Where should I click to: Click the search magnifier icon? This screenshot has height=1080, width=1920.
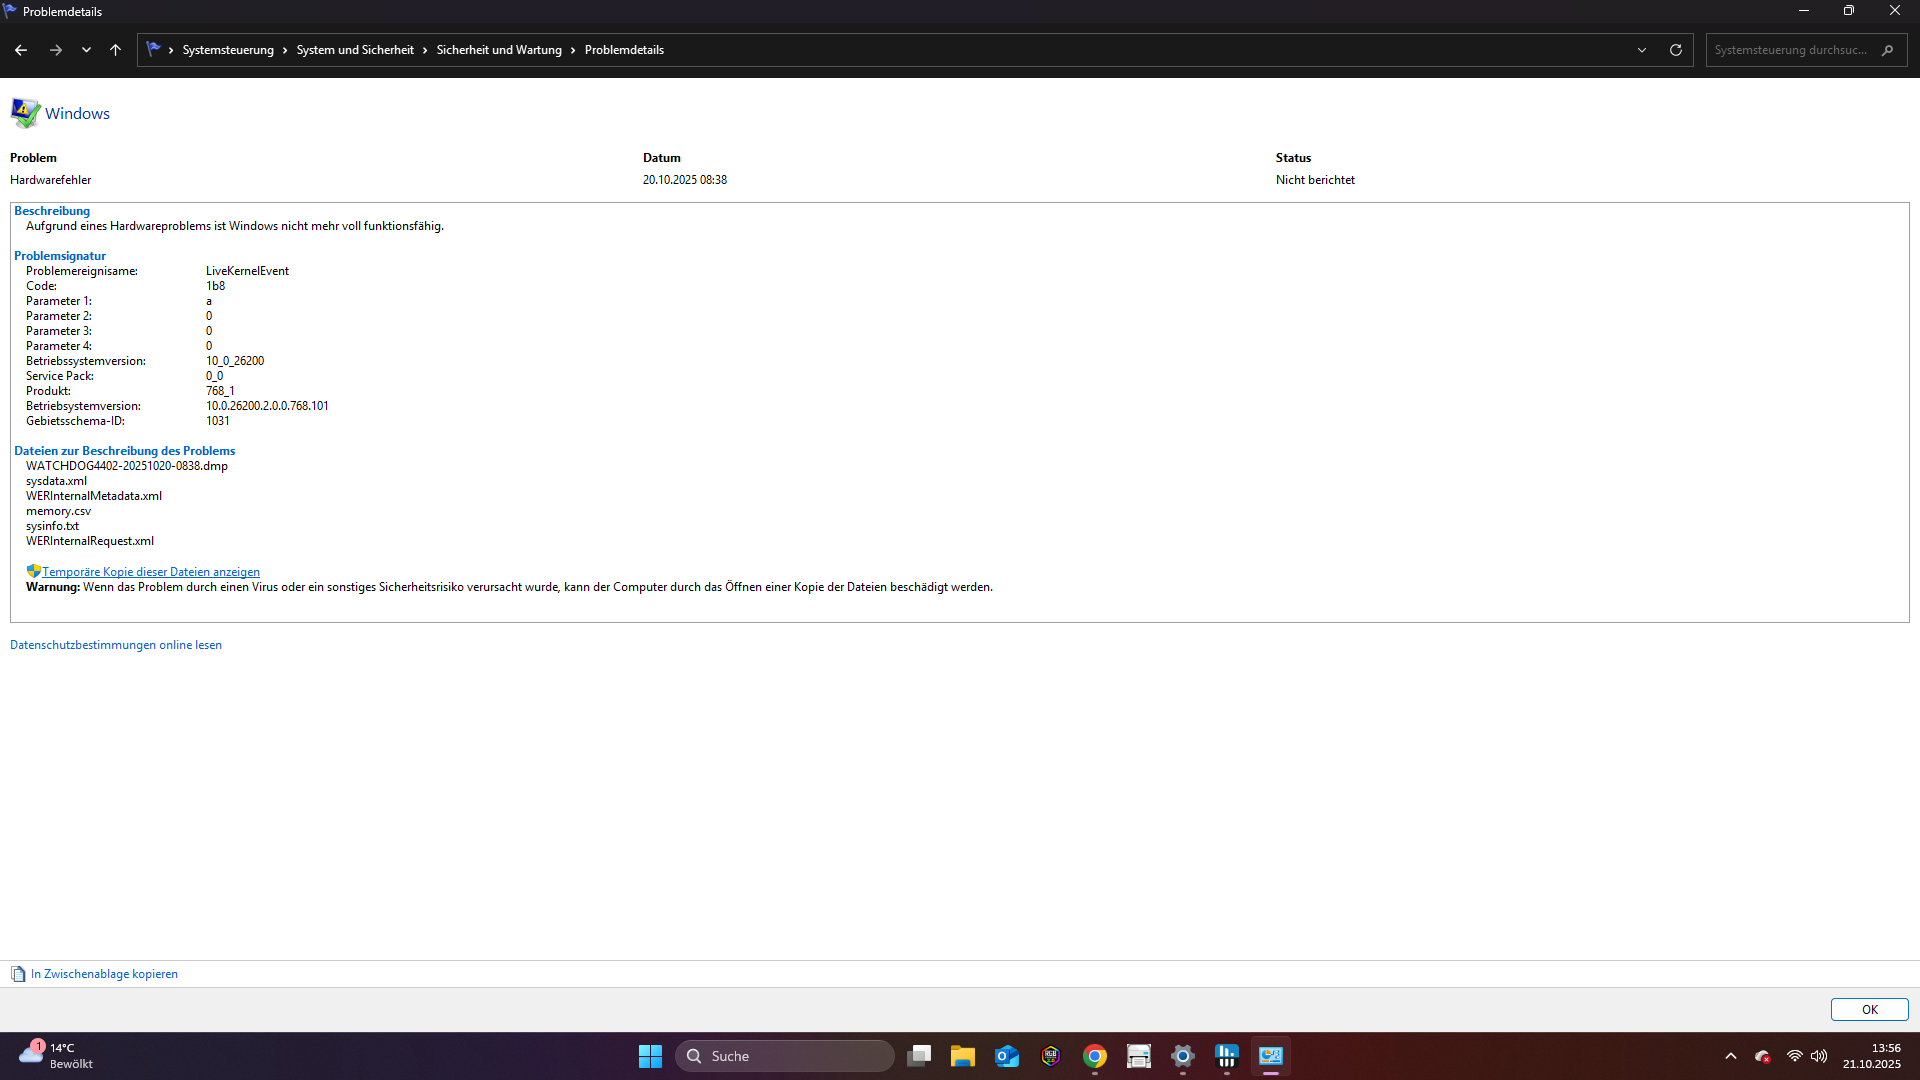pos(1887,50)
